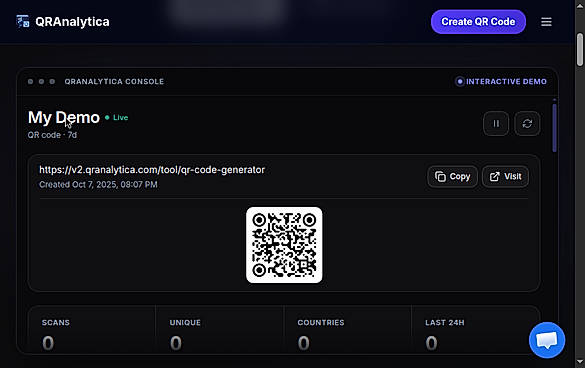Click the qr-code-generator URL text
This screenshot has height=368, width=585.
click(152, 170)
